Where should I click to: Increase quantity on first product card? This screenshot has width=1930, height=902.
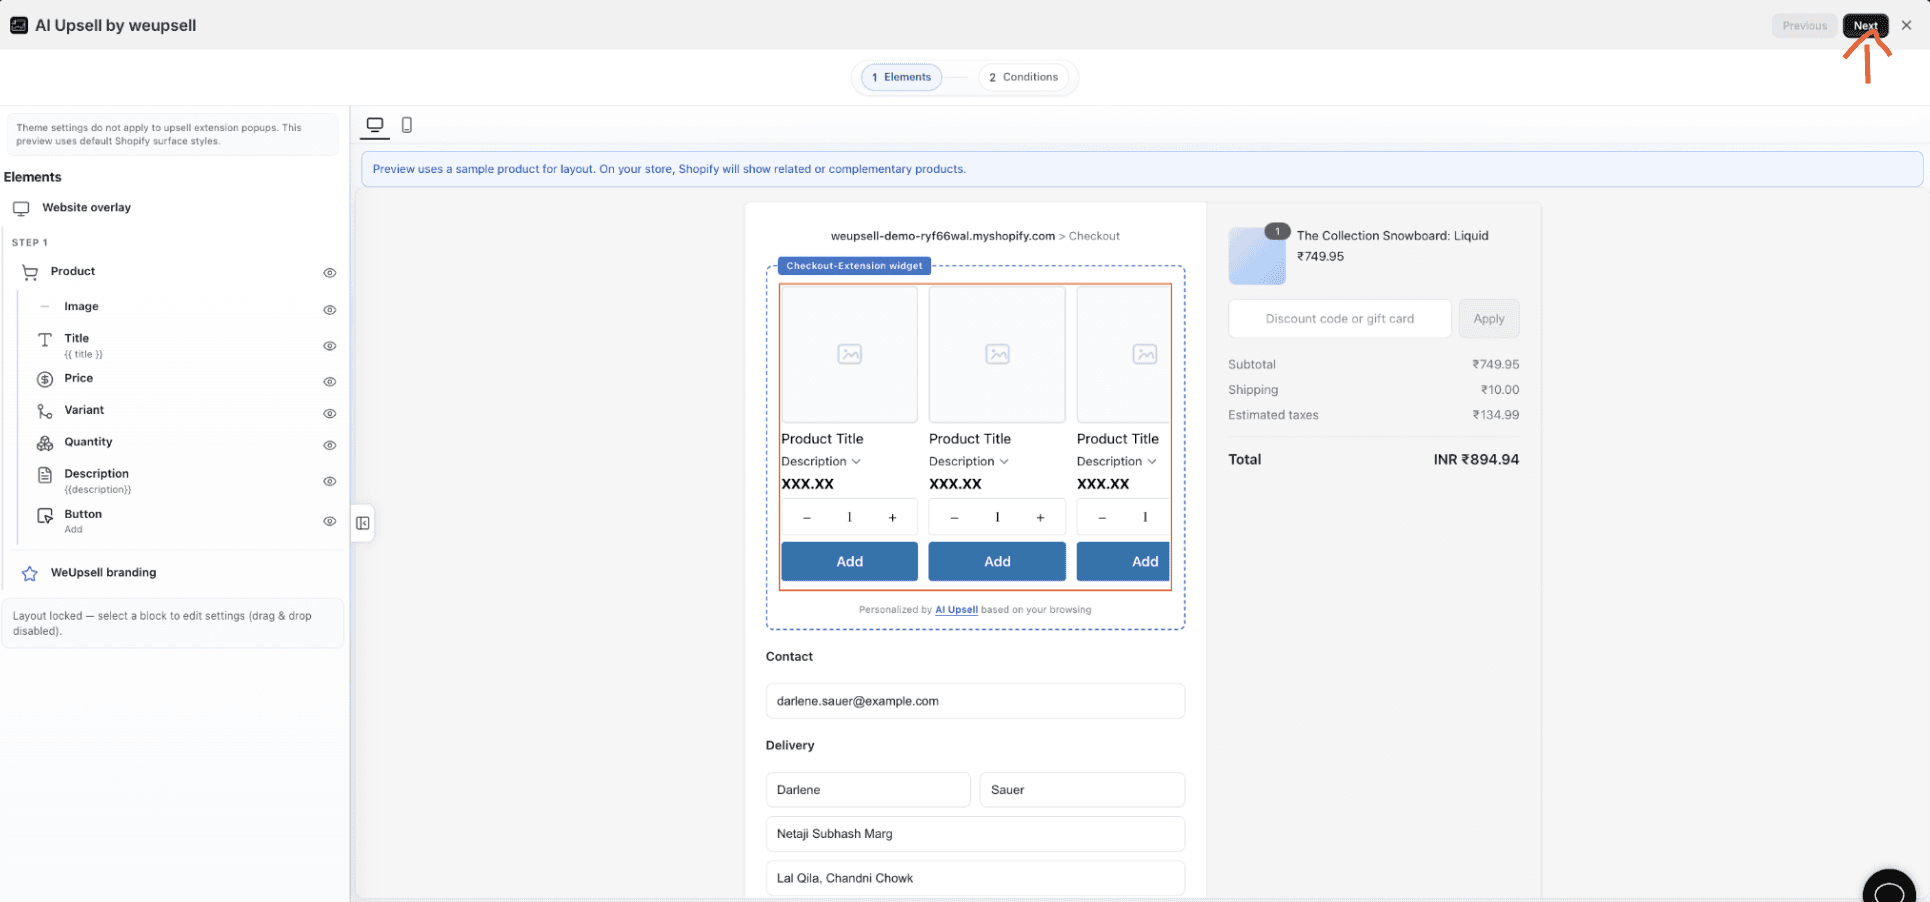click(x=892, y=518)
